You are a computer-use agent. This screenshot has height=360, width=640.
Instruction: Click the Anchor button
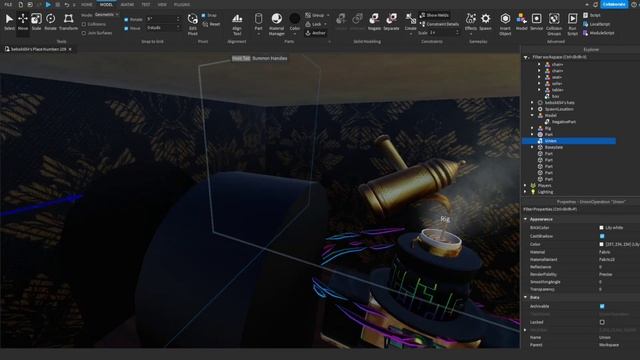point(315,33)
